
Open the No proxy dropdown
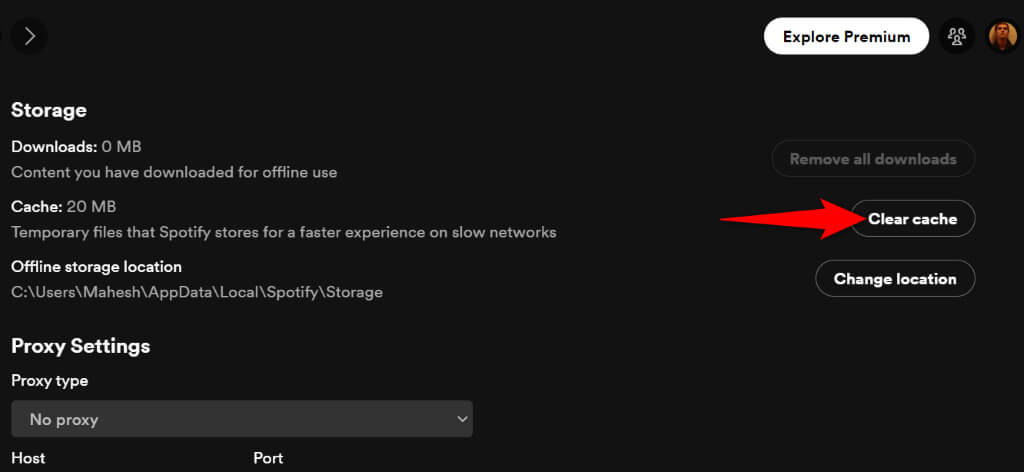click(x=241, y=419)
